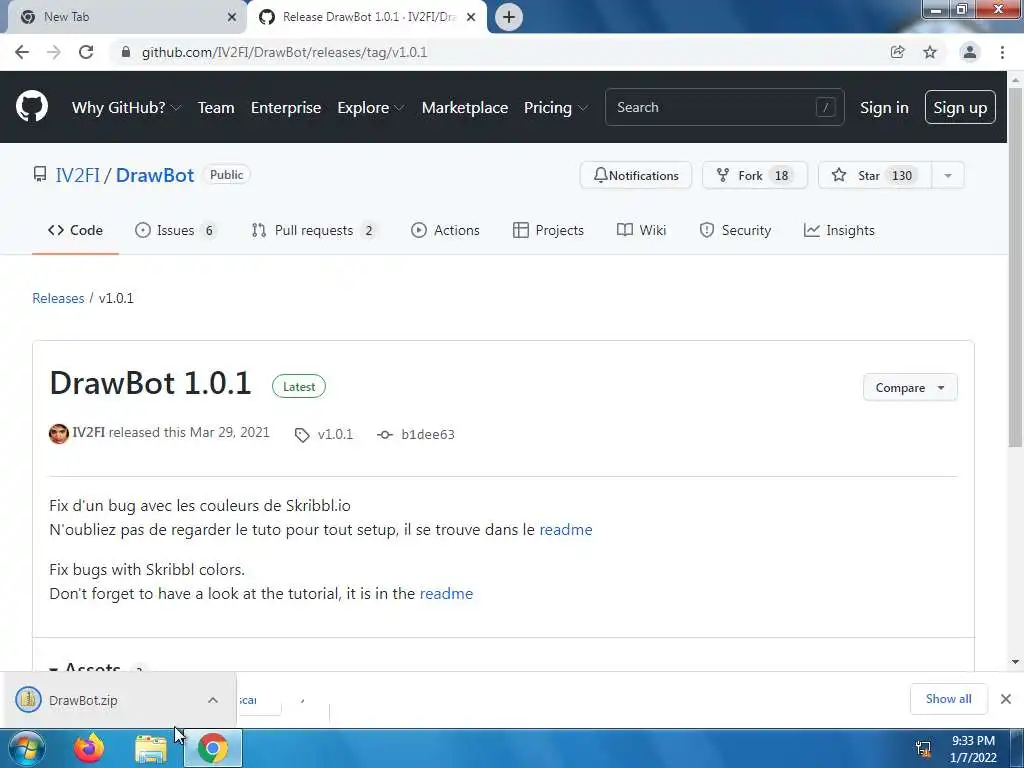Close the downloads bar

(x=1006, y=699)
